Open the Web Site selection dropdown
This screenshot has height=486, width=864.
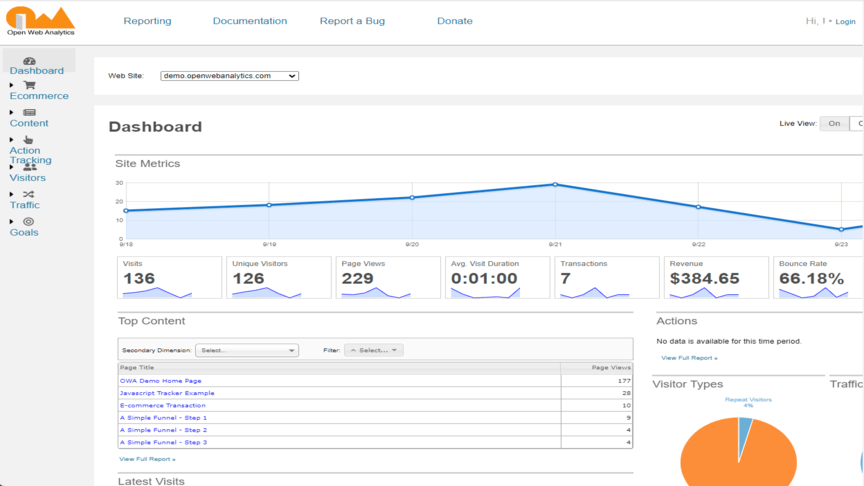coord(229,76)
